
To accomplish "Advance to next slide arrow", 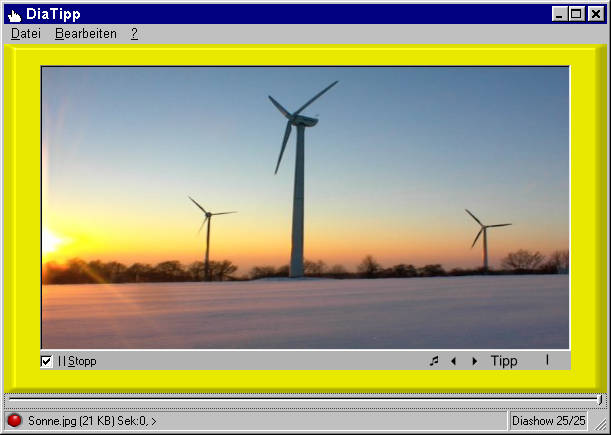I will click(x=474, y=361).
